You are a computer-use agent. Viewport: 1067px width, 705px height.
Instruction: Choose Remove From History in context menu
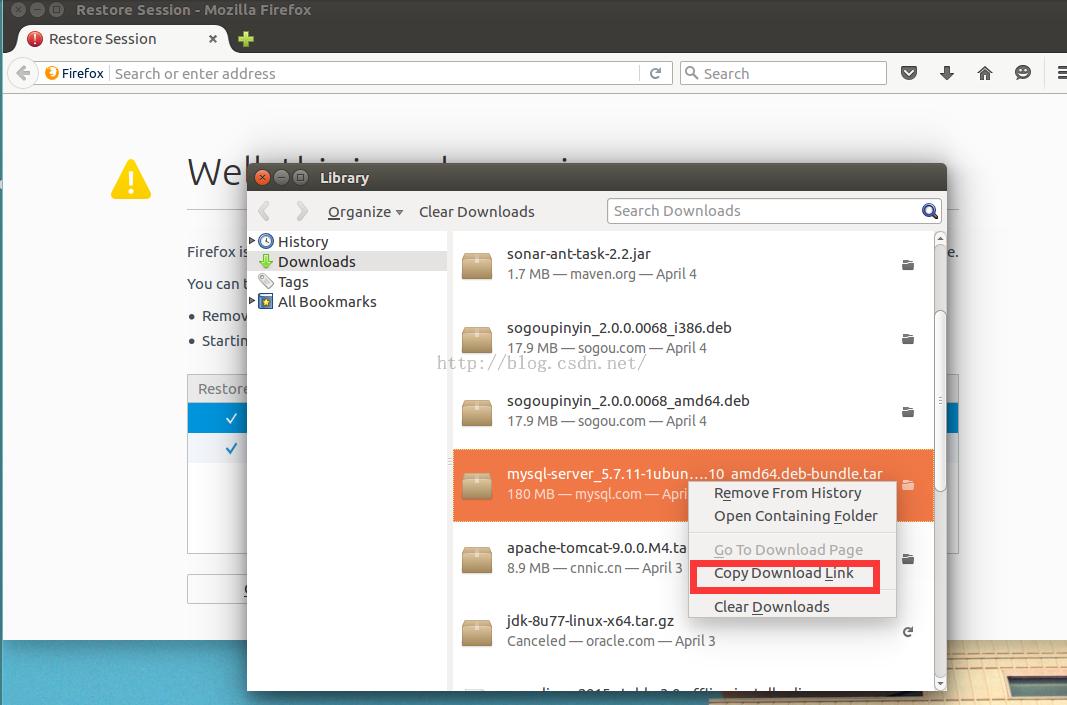792,493
